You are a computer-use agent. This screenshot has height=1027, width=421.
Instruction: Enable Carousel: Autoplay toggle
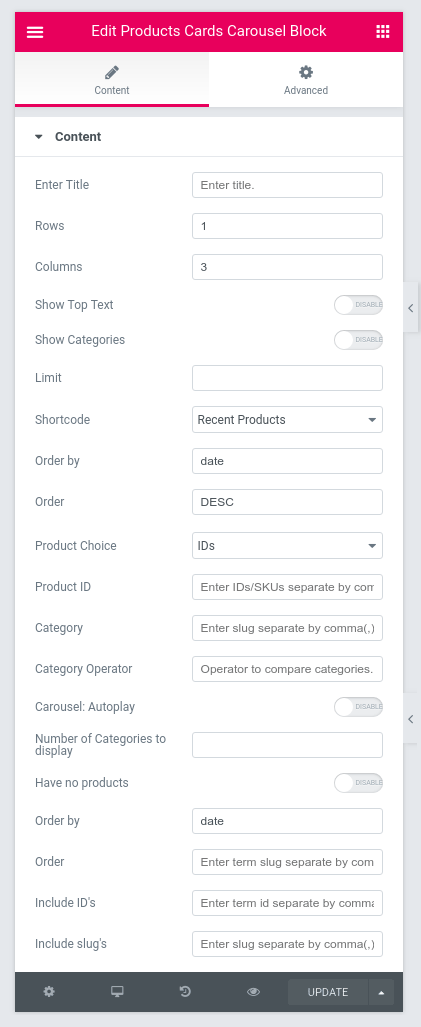(x=358, y=707)
